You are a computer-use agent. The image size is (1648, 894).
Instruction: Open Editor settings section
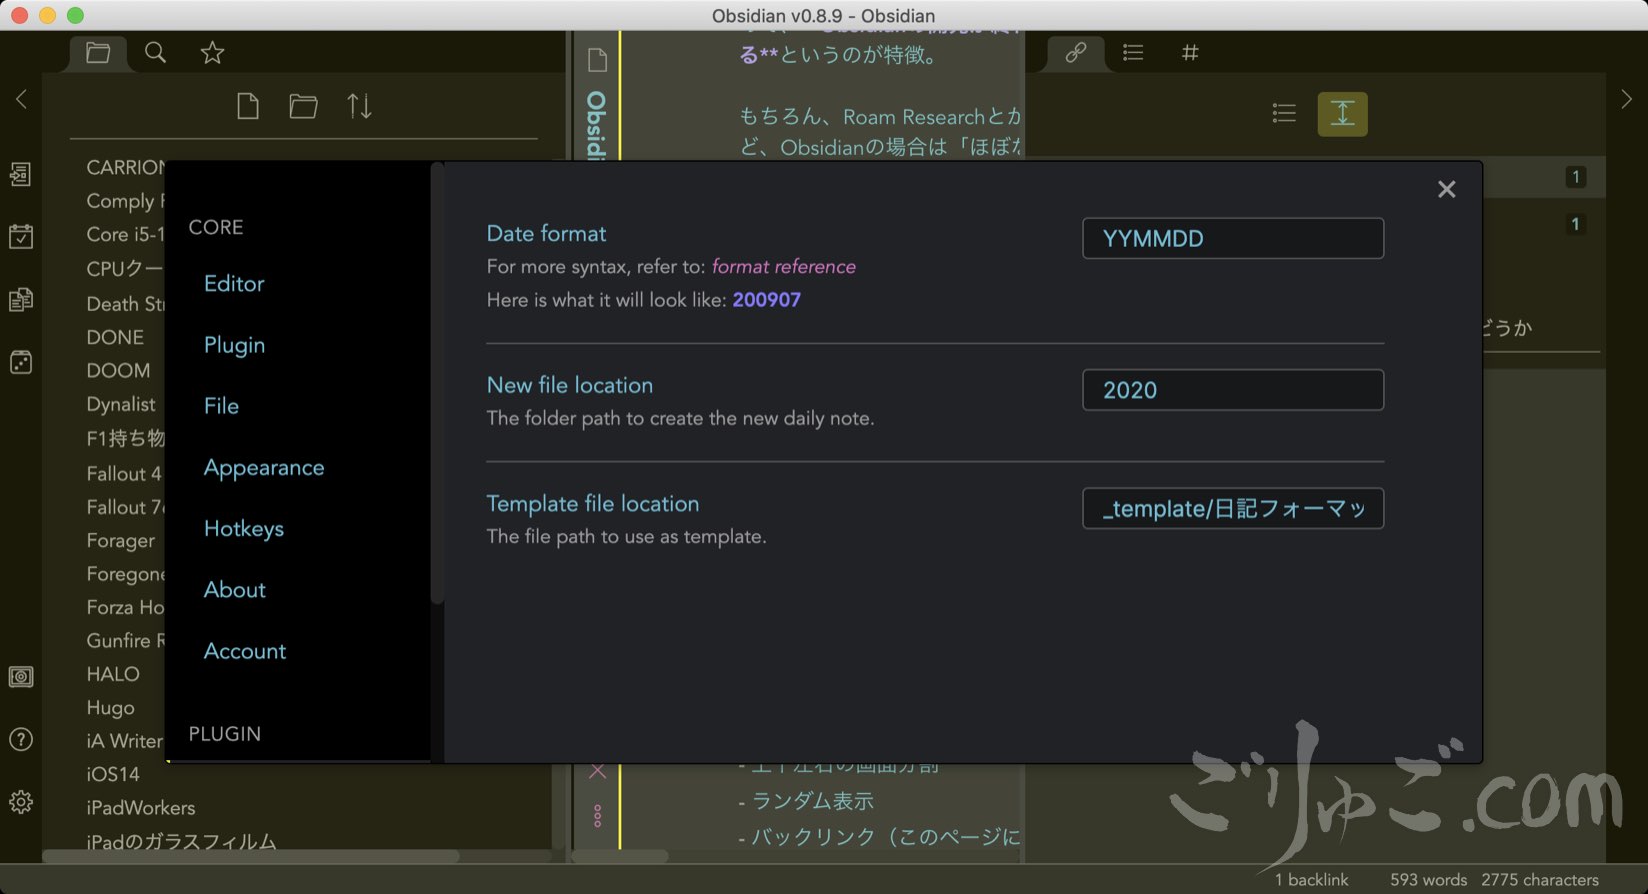234,284
